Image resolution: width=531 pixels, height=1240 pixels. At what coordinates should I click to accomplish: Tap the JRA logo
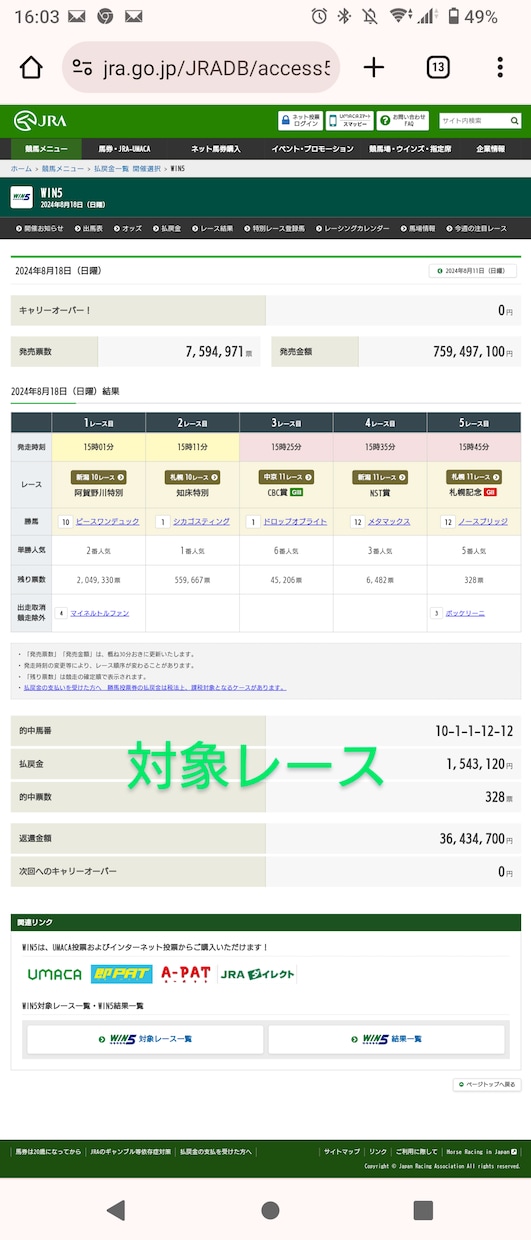coord(40,121)
